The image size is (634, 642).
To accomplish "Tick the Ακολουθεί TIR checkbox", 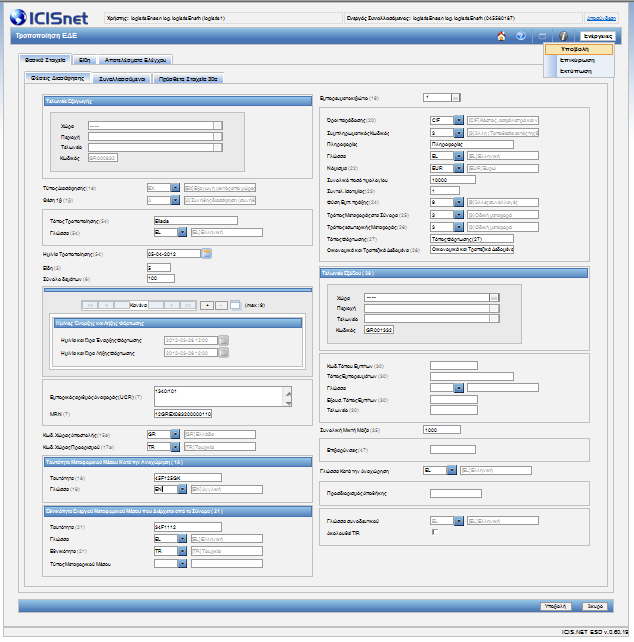I will (435, 532).
